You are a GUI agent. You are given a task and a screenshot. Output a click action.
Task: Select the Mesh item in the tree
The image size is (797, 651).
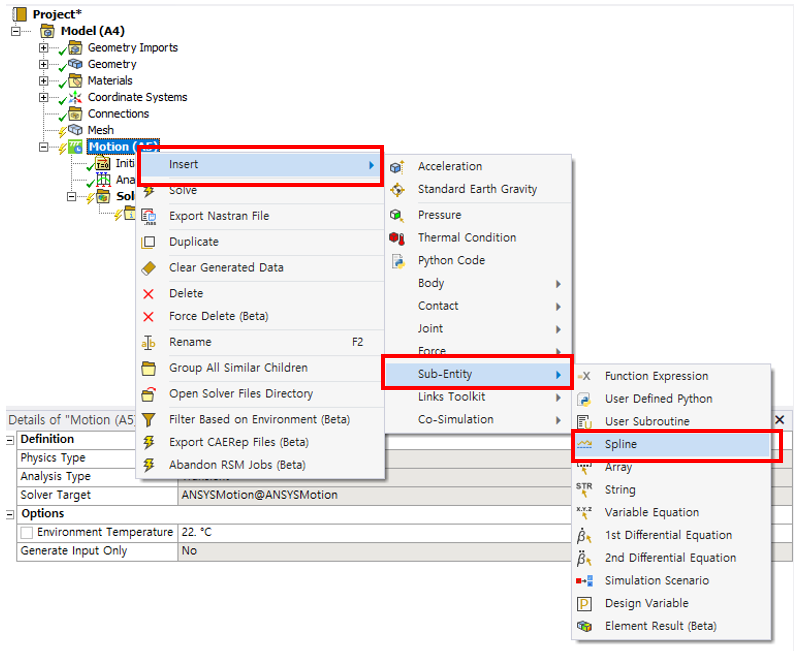click(x=100, y=130)
